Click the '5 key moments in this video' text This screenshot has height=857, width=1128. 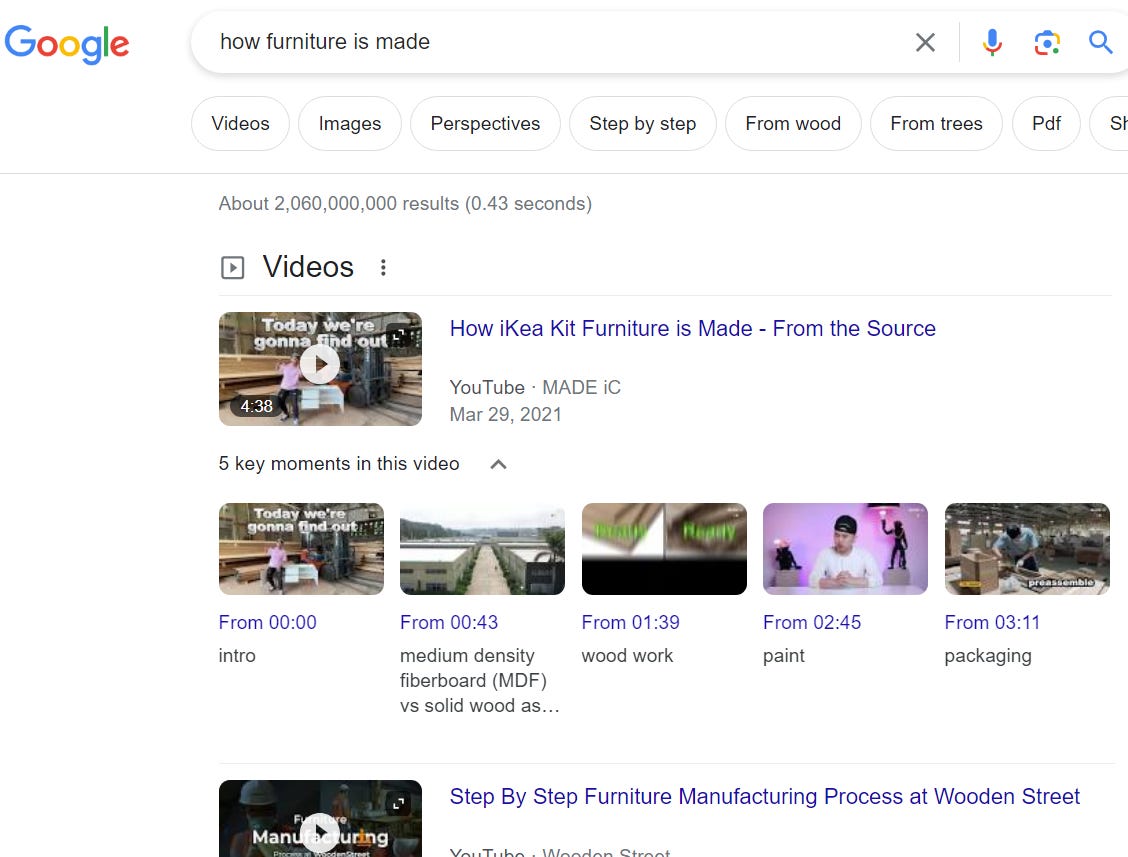339,464
